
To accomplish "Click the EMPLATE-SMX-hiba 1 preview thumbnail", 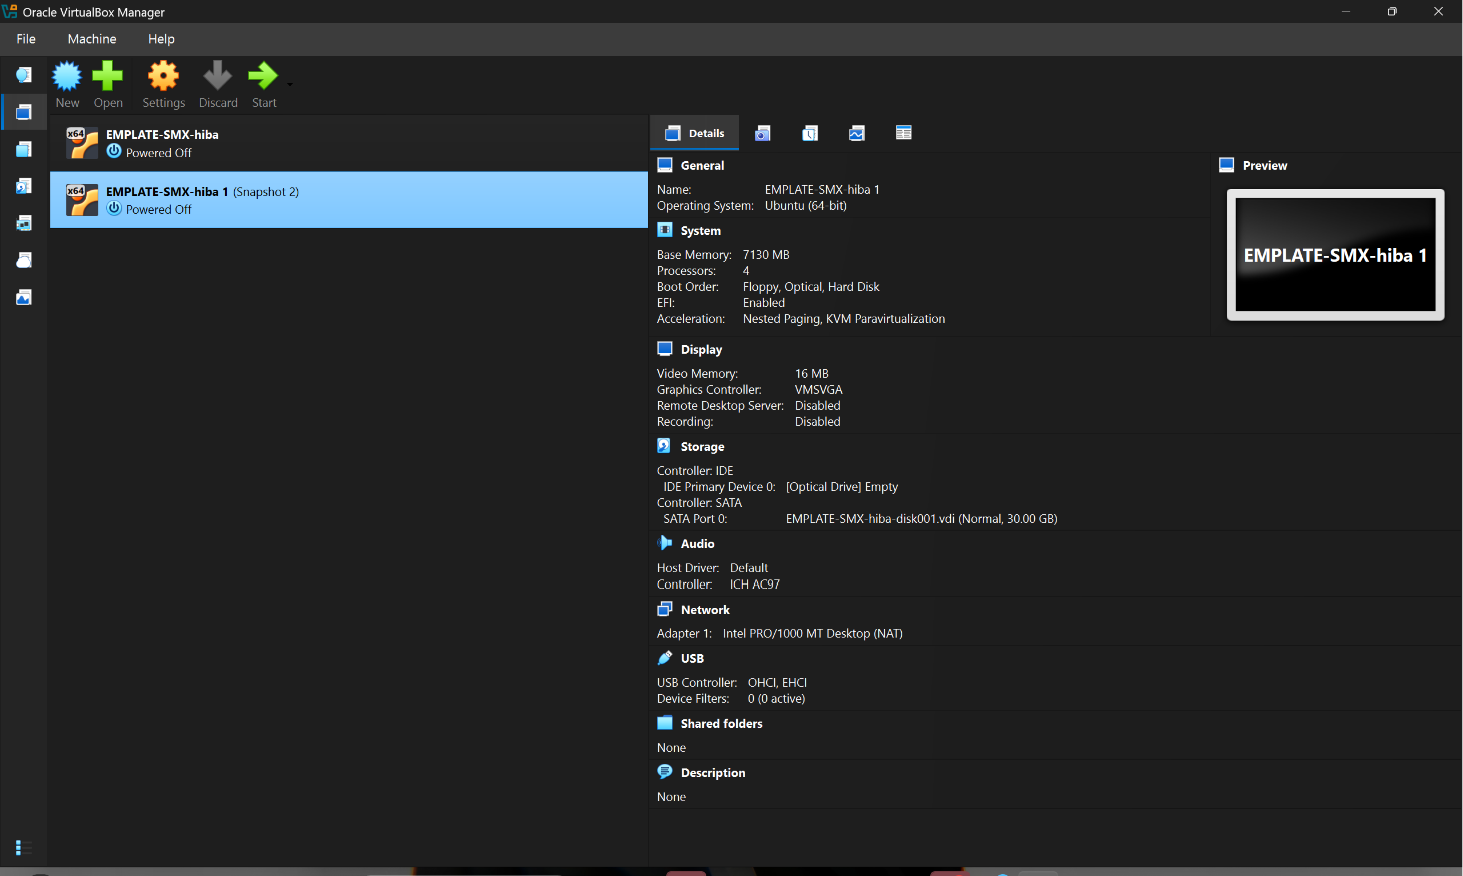I will [1336, 255].
